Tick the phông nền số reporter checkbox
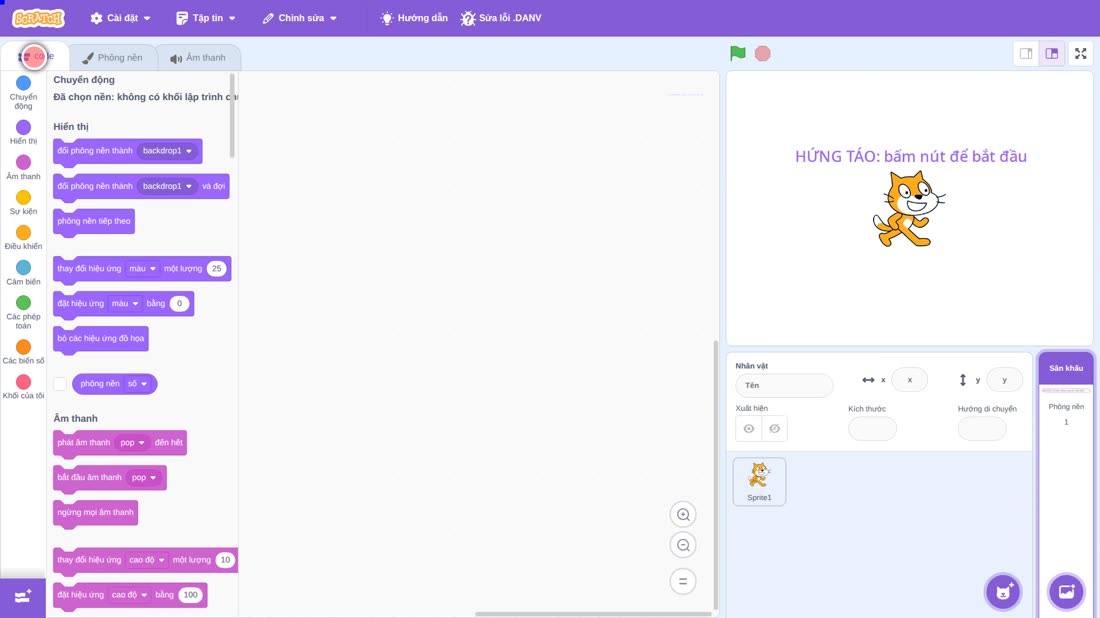 coord(60,384)
